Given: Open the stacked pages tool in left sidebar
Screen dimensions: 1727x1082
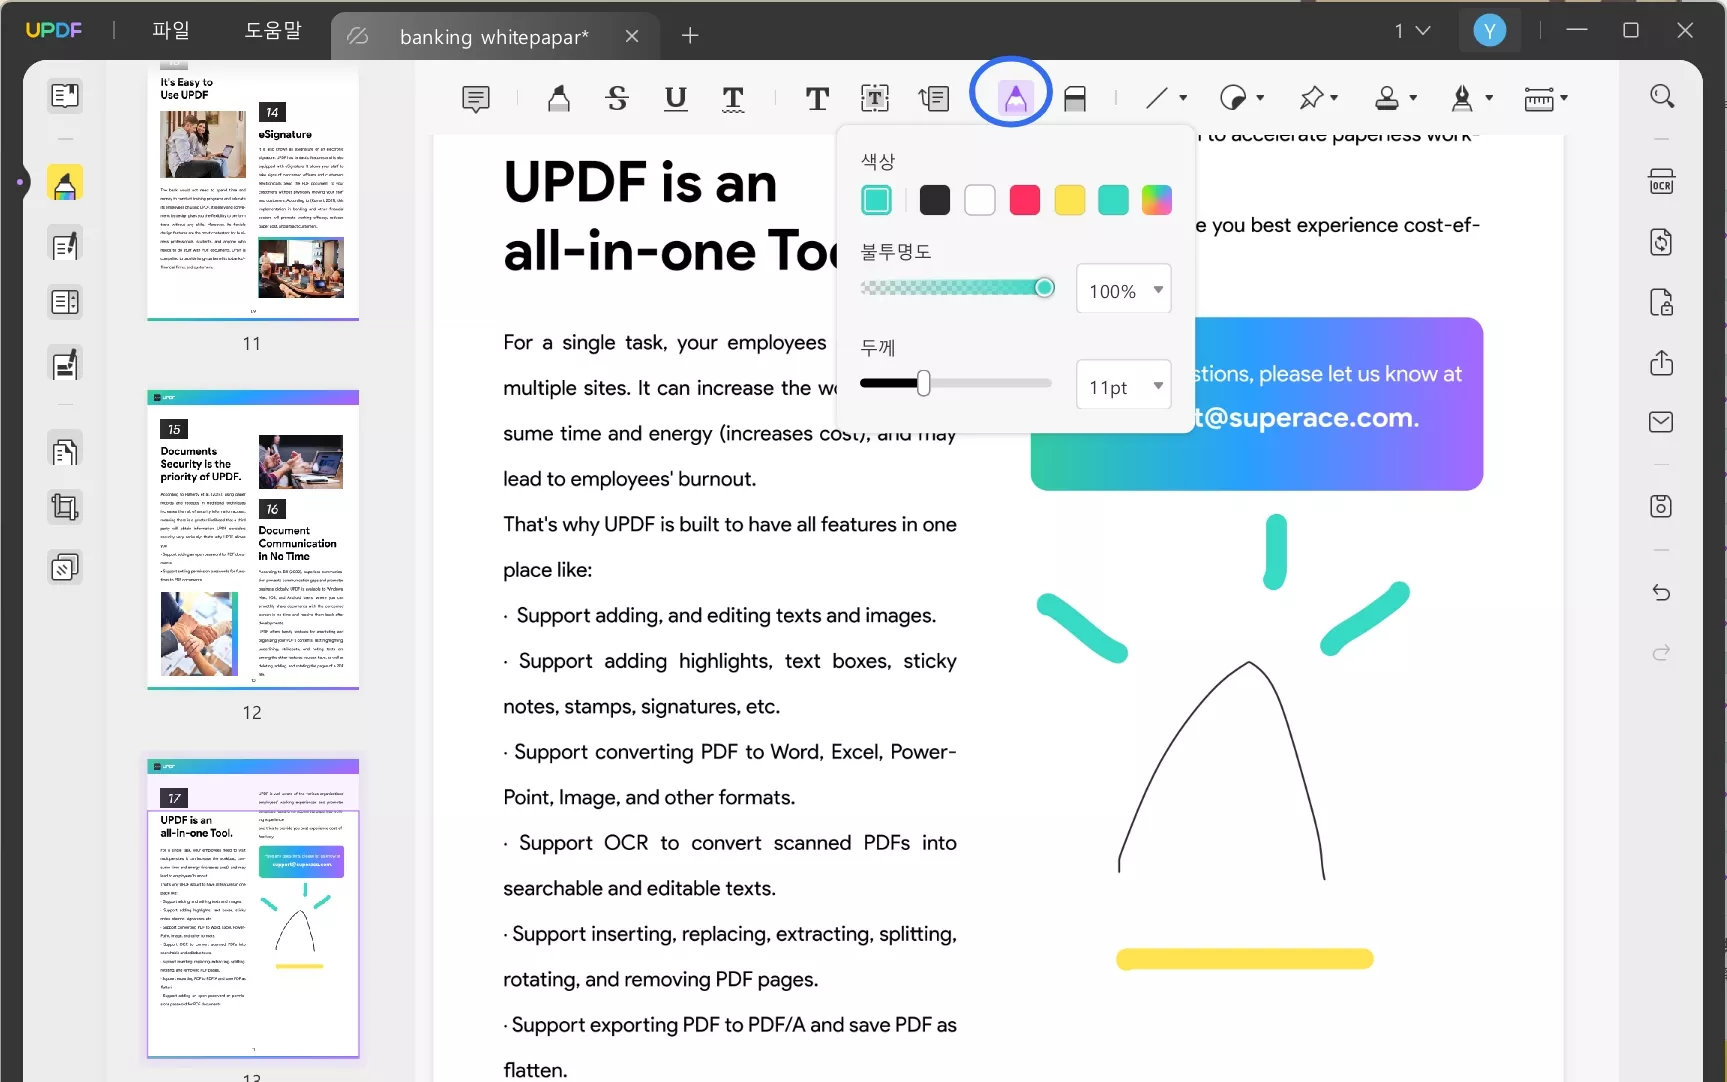Looking at the screenshot, I should [65, 568].
